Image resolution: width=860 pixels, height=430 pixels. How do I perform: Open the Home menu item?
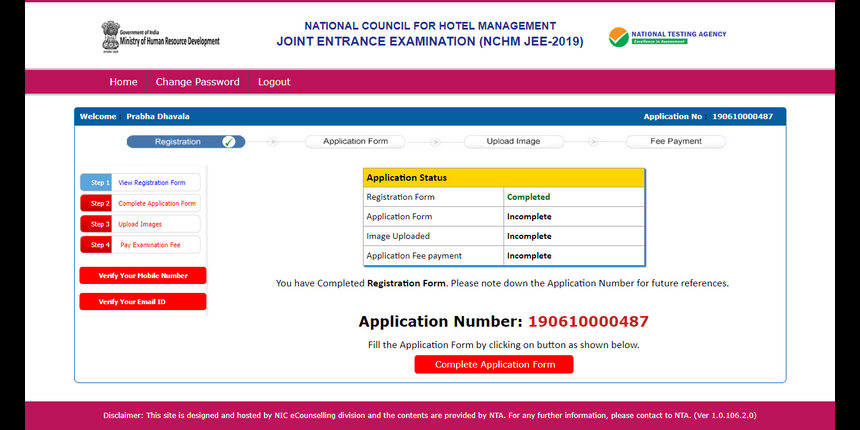[x=123, y=82]
